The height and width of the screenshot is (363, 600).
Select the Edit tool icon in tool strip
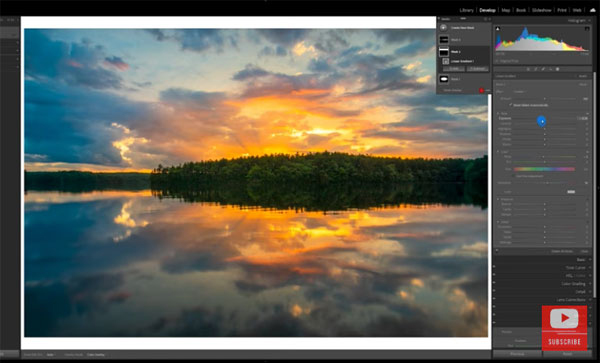pos(528,69)
